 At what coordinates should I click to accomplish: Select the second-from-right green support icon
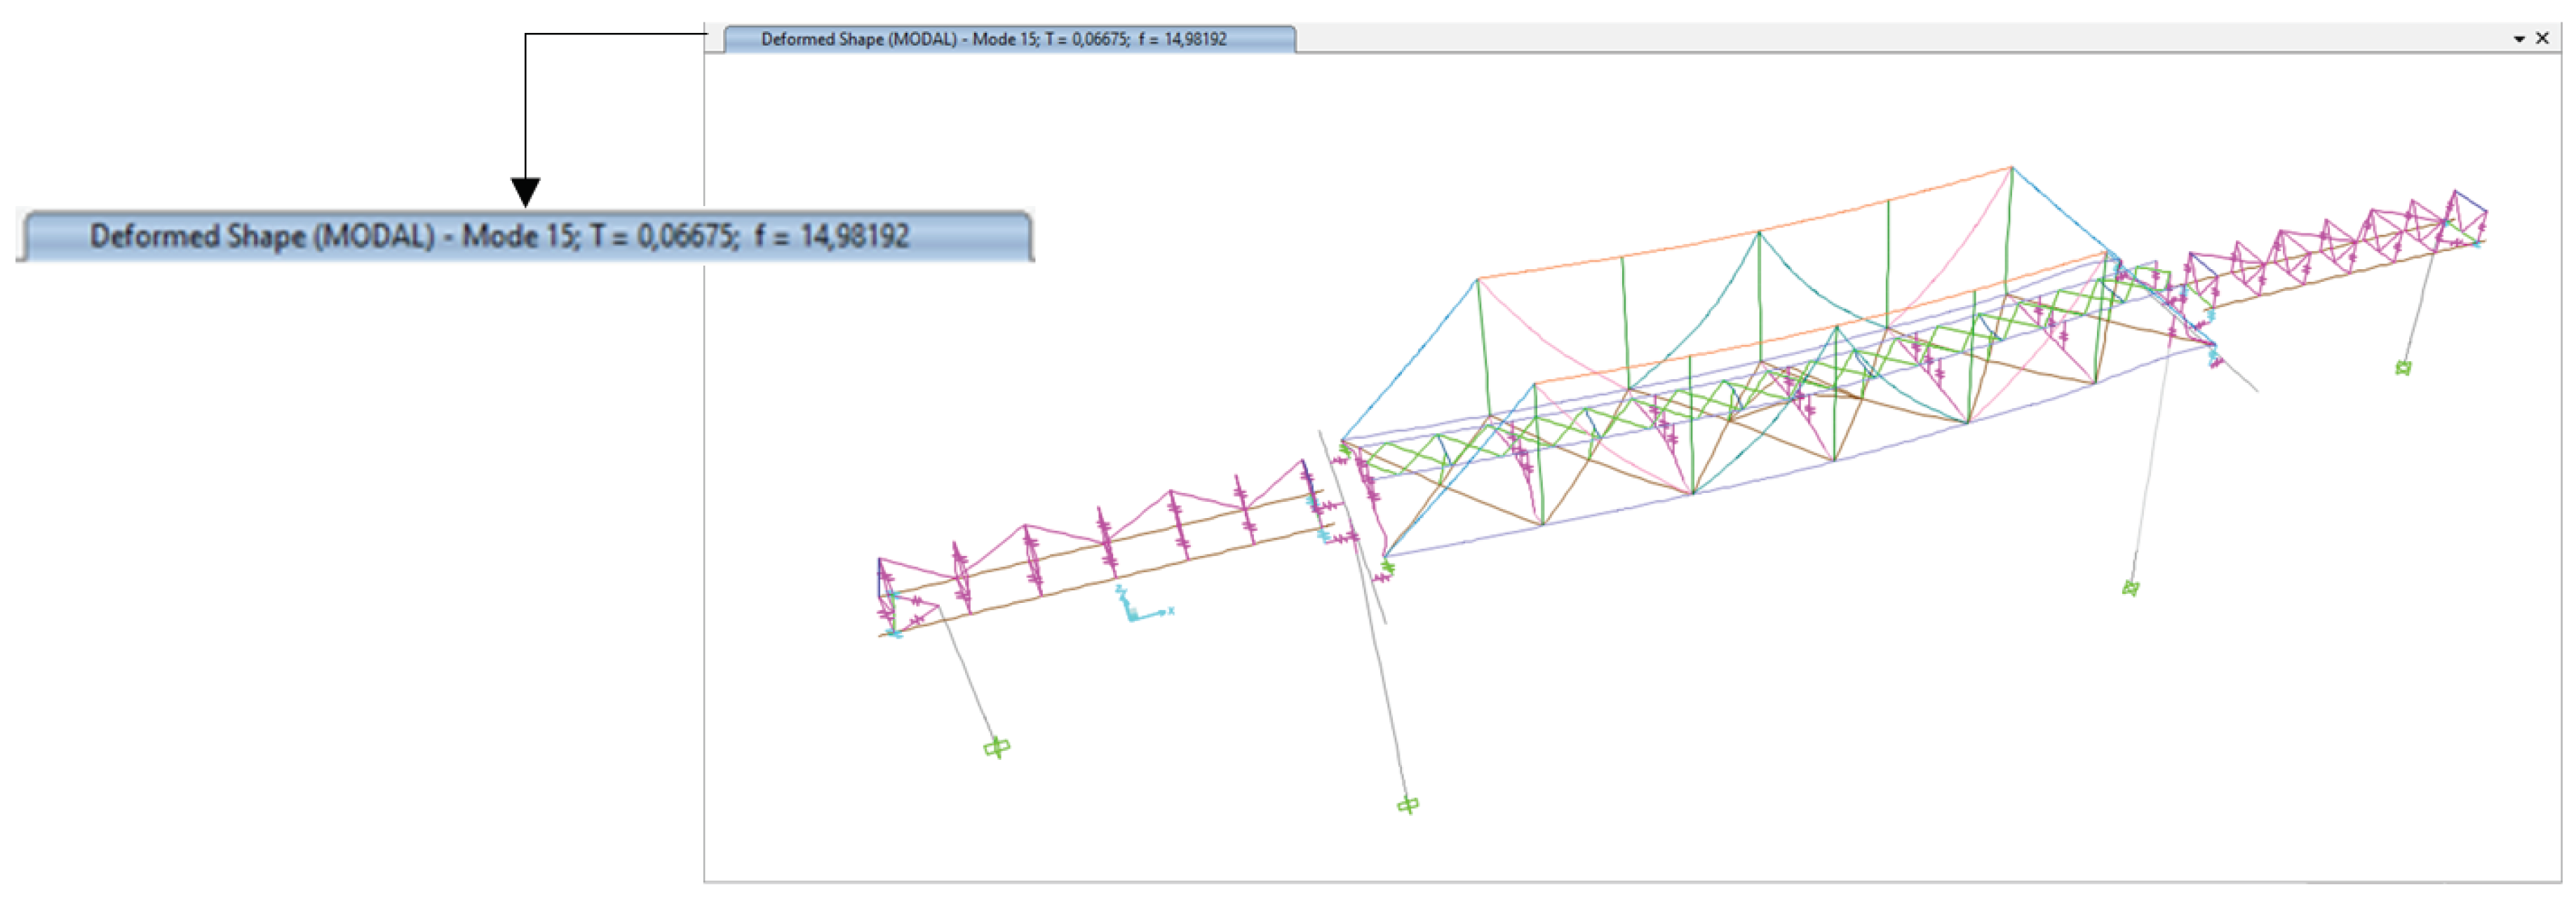[2130, 588]
